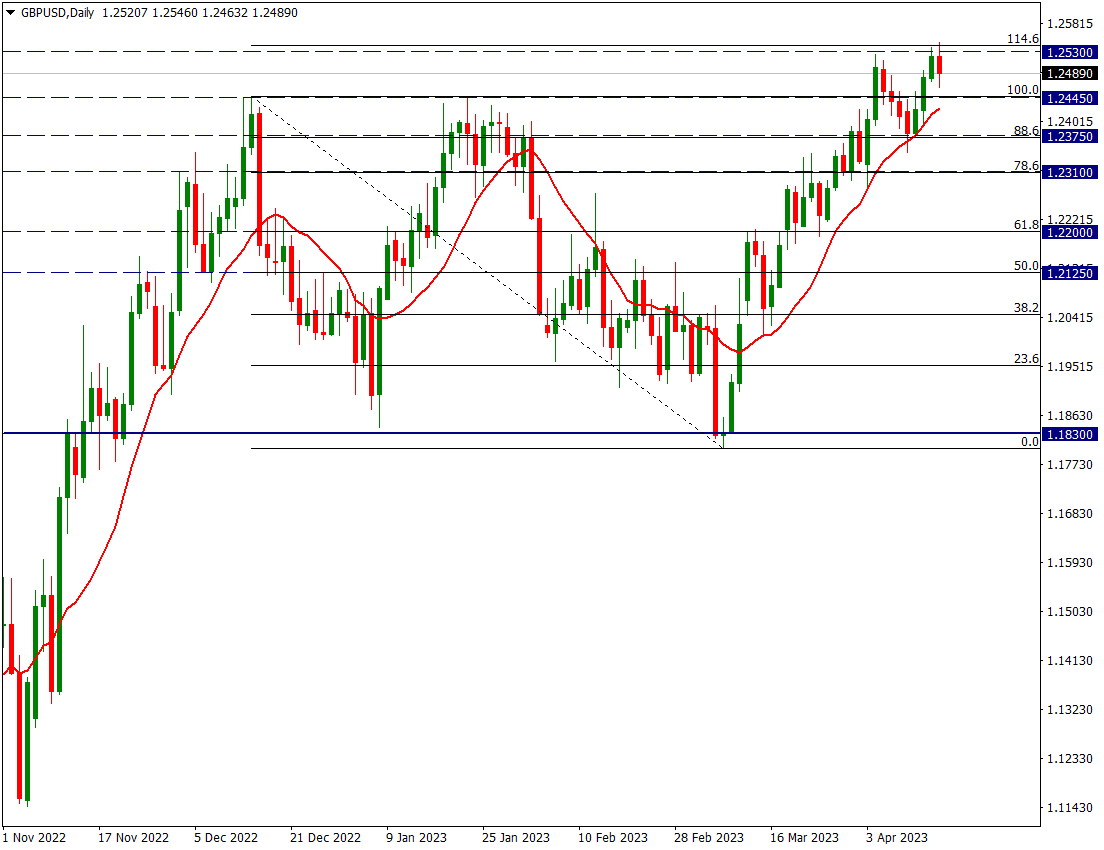
Task: Select the 28 Feb 2023 date label
Action: click(x=709, y=837)
